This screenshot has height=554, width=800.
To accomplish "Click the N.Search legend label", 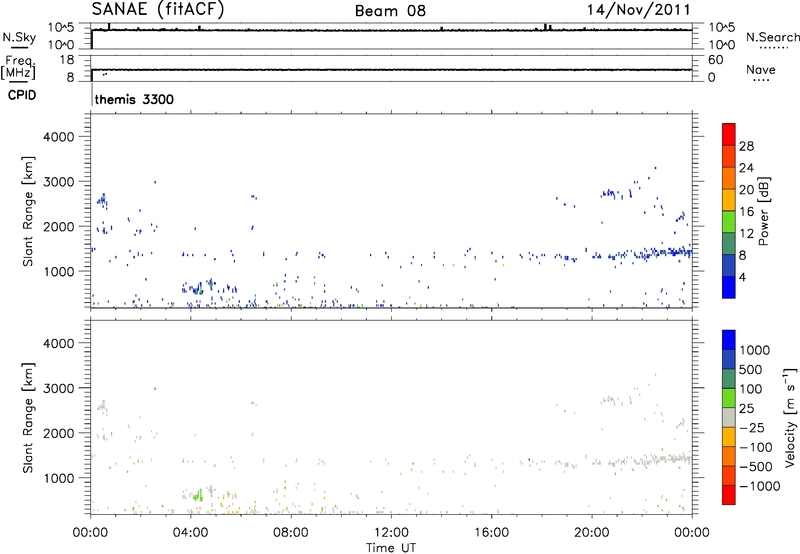I will click(x=772, y=37).
